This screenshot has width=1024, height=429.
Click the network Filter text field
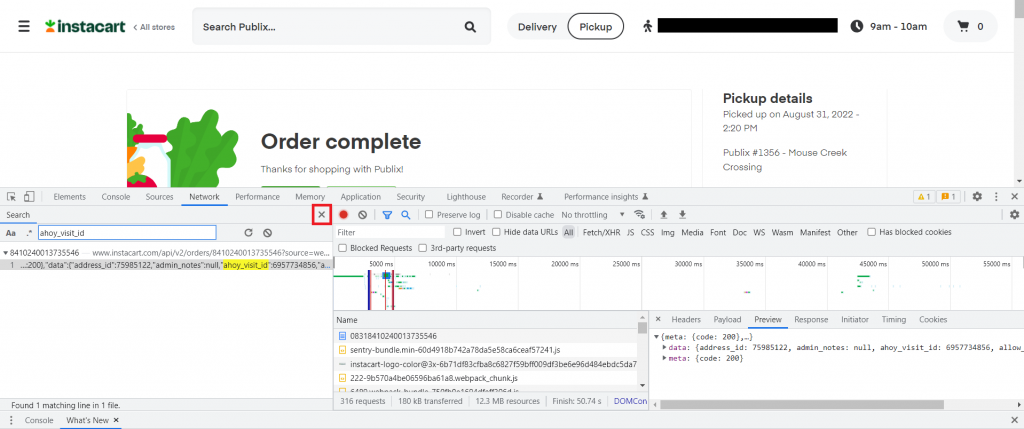(390, 232)
